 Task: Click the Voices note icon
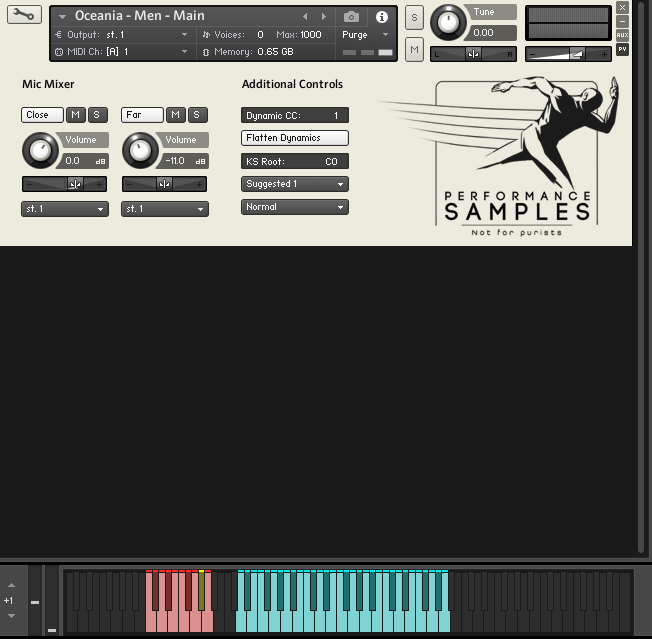[x=206, y=35]
